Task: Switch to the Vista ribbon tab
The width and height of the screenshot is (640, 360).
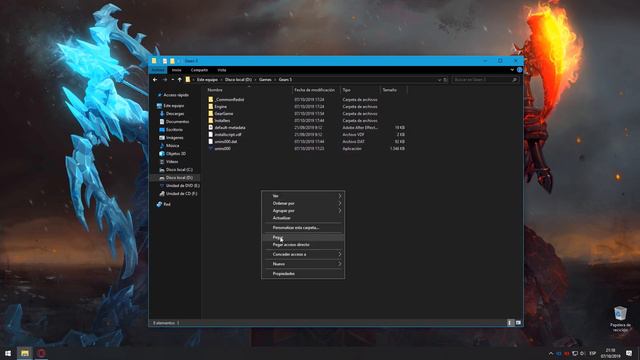Action: 222,70
